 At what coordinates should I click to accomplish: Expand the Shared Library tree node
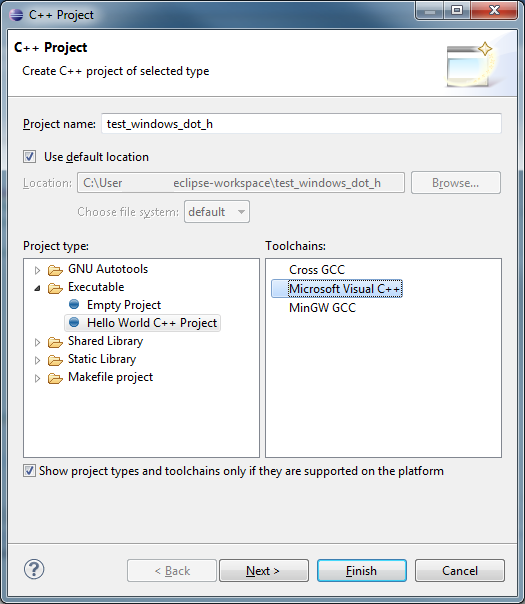tap(37, 342)
